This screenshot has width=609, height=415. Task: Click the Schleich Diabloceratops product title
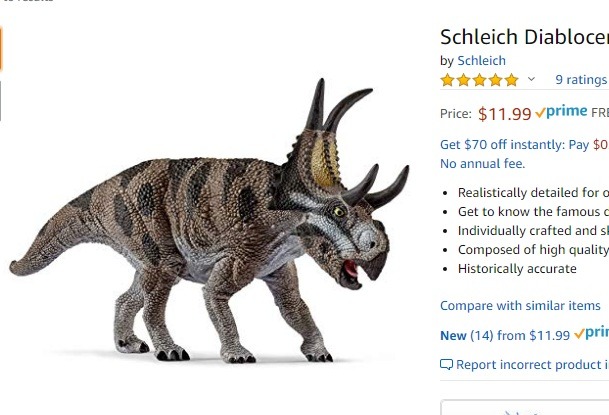pos(523,37)
